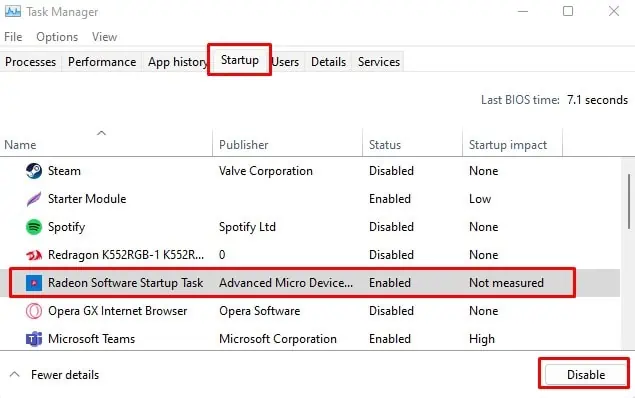Switch to the Users tab
Image resolution: width=635 pixels, height=398 pixels.
(286, 62)
